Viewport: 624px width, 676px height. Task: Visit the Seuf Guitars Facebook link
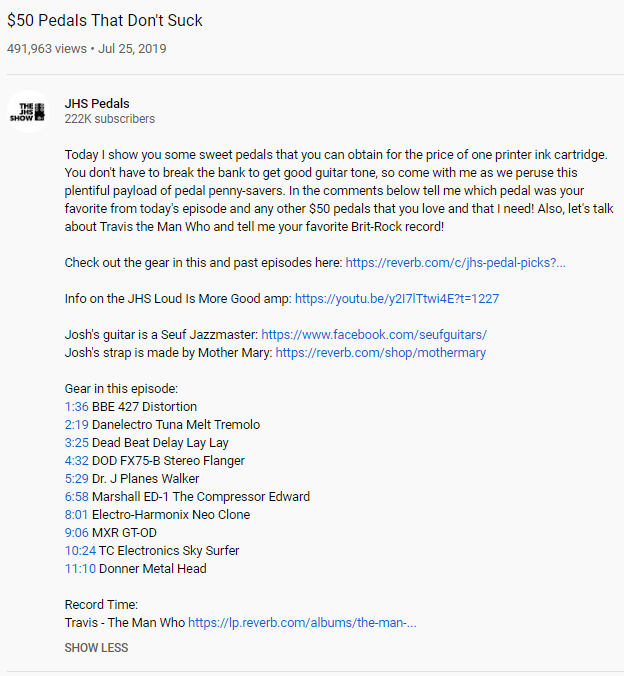click(374, 334)
